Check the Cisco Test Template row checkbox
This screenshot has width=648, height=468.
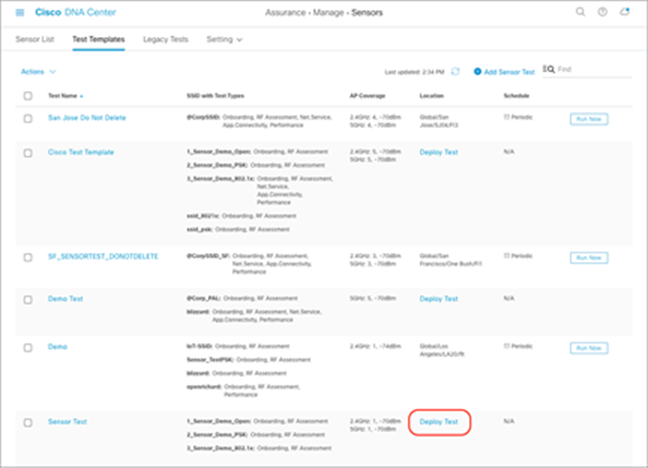click(x=28, y=153)
